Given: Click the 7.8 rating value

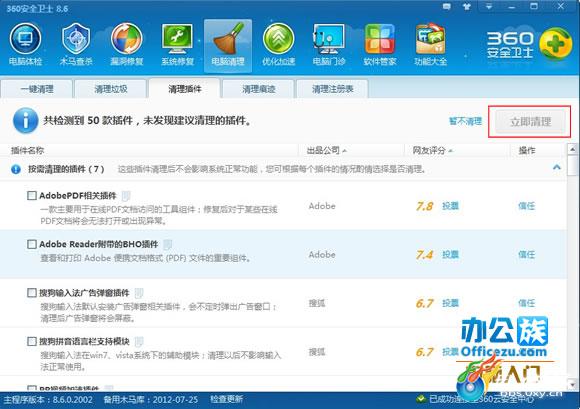Looking at the screenshot, I should (x=425, y=206).
